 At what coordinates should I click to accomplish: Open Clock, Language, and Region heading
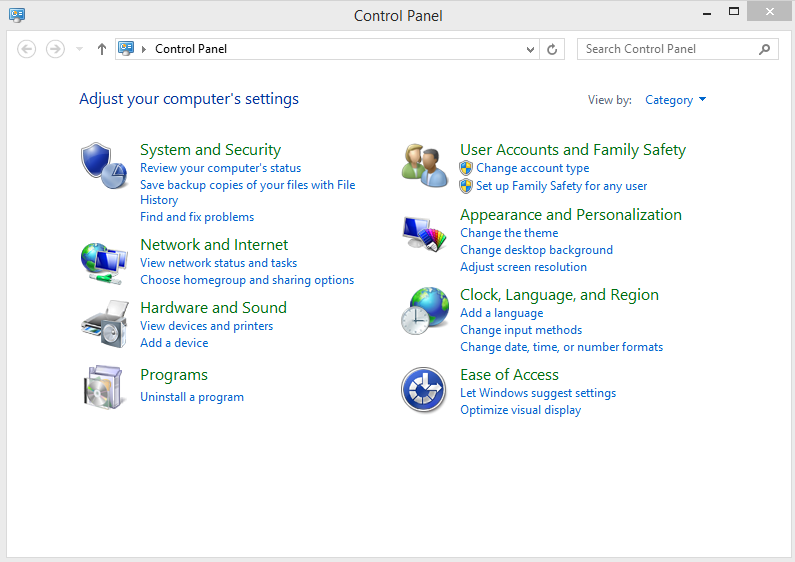click(559, 295)
